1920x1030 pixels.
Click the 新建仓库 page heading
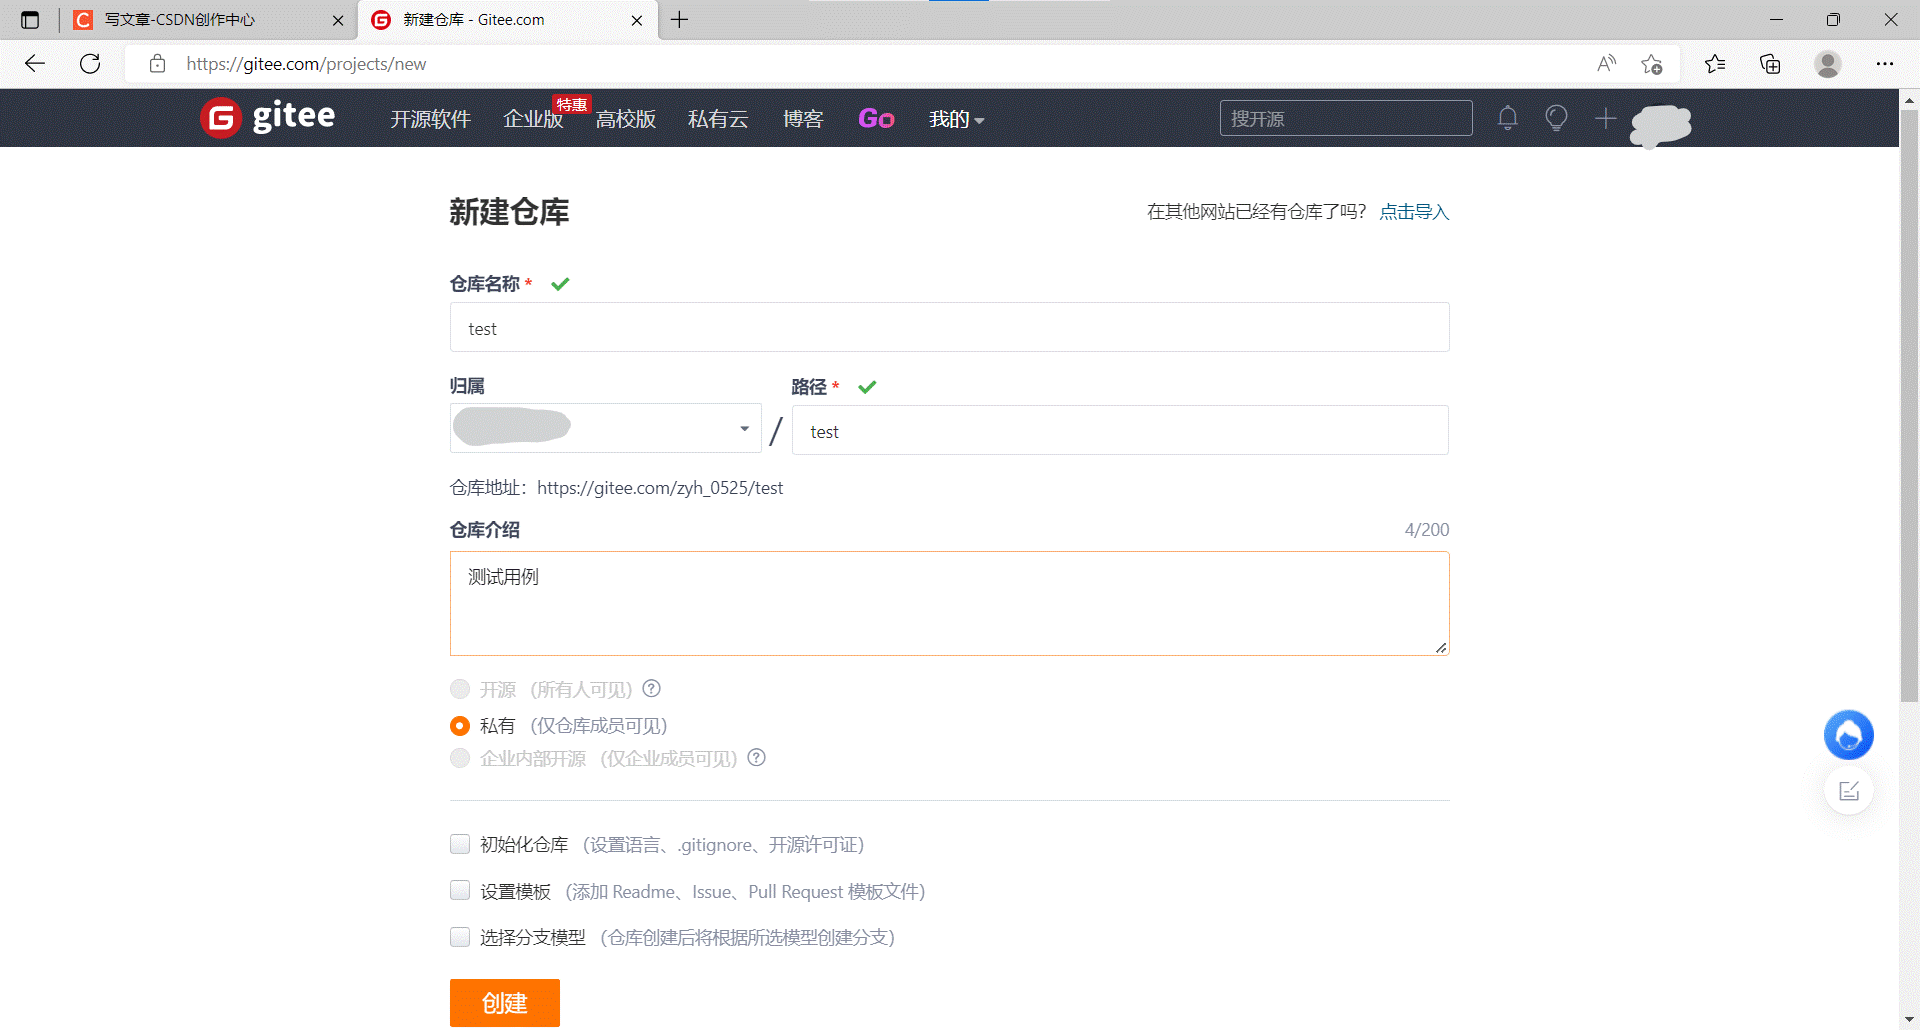click(x=509, y=212)
